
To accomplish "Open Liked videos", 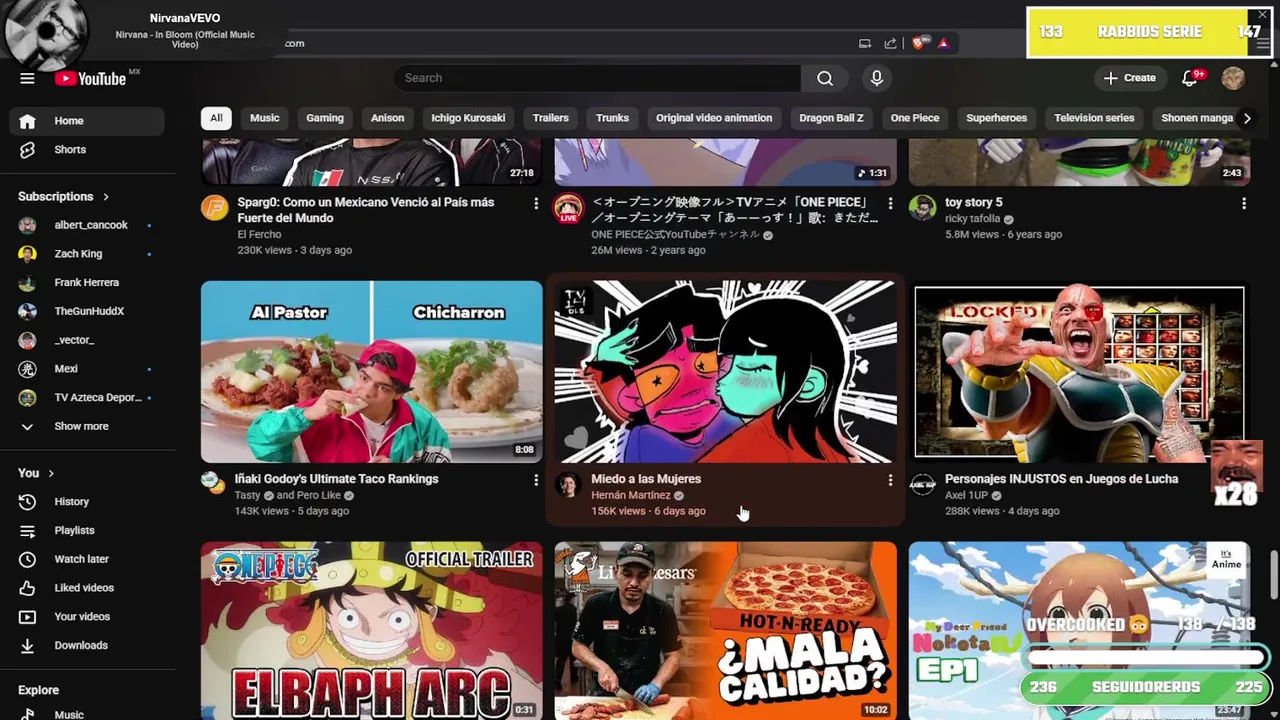I will 86,588.
